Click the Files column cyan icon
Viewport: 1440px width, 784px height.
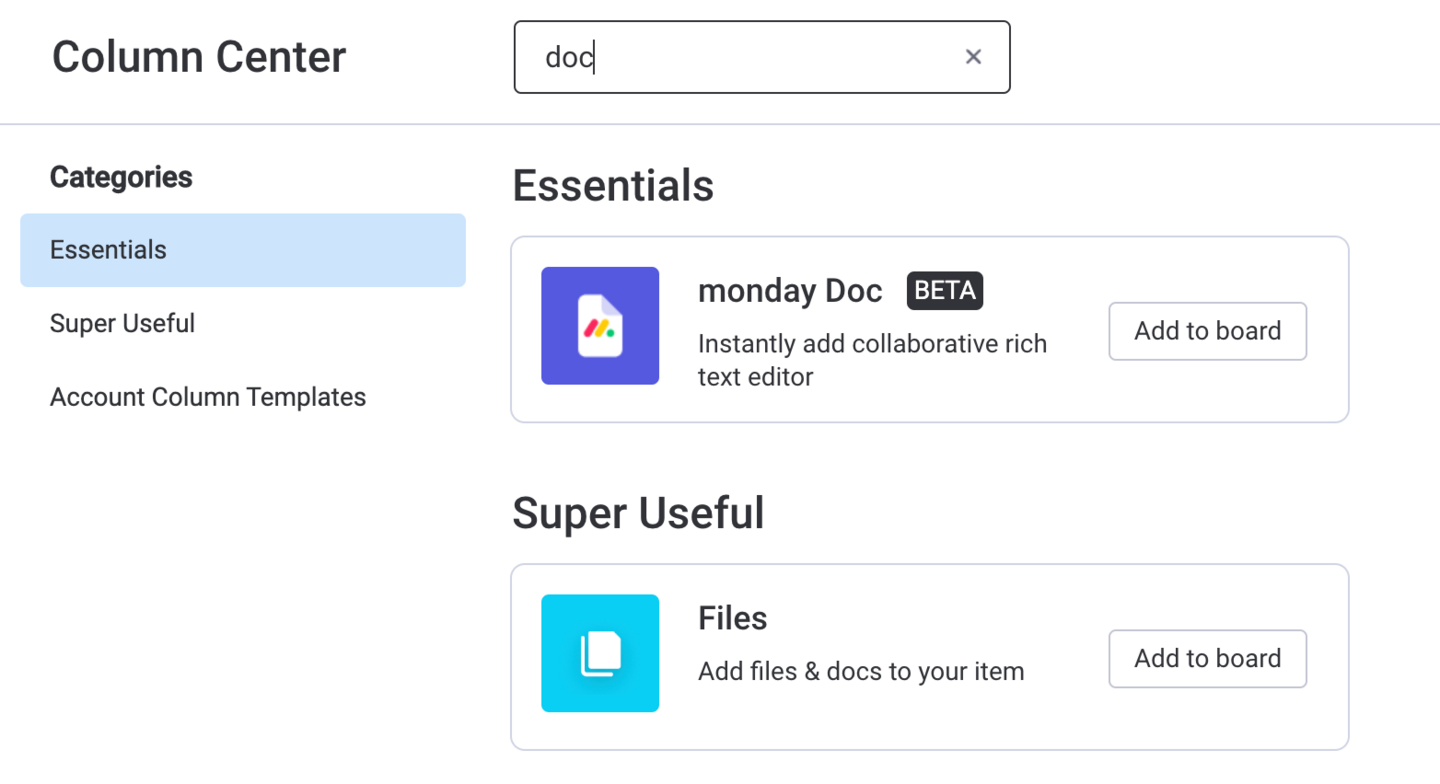600,653
